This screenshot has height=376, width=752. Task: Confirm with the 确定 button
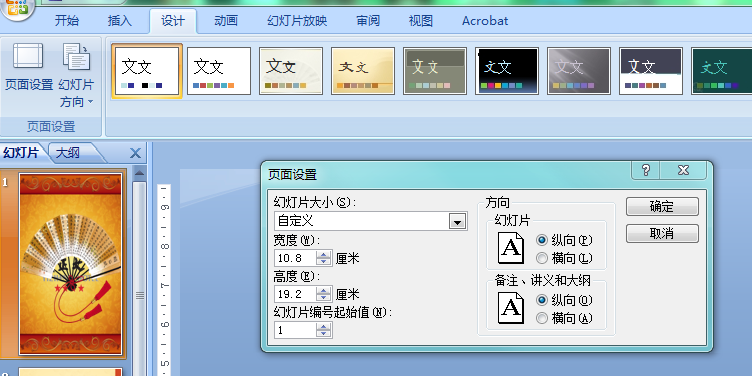click(662, 207)
